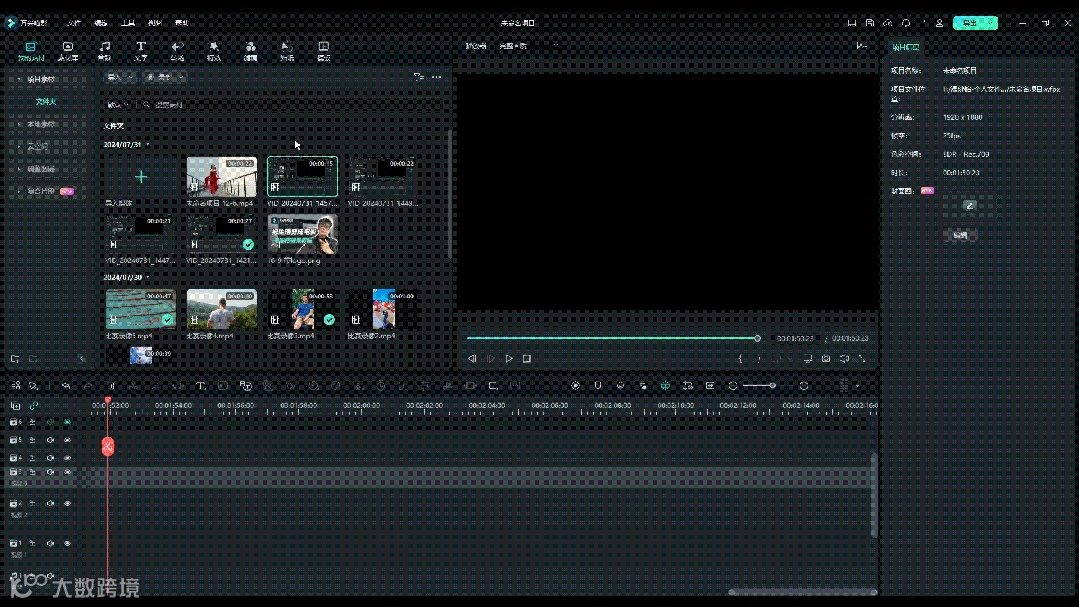Click the headset support icon in title bar
This screenshot has height=607, width=1079.
(906, 23)
